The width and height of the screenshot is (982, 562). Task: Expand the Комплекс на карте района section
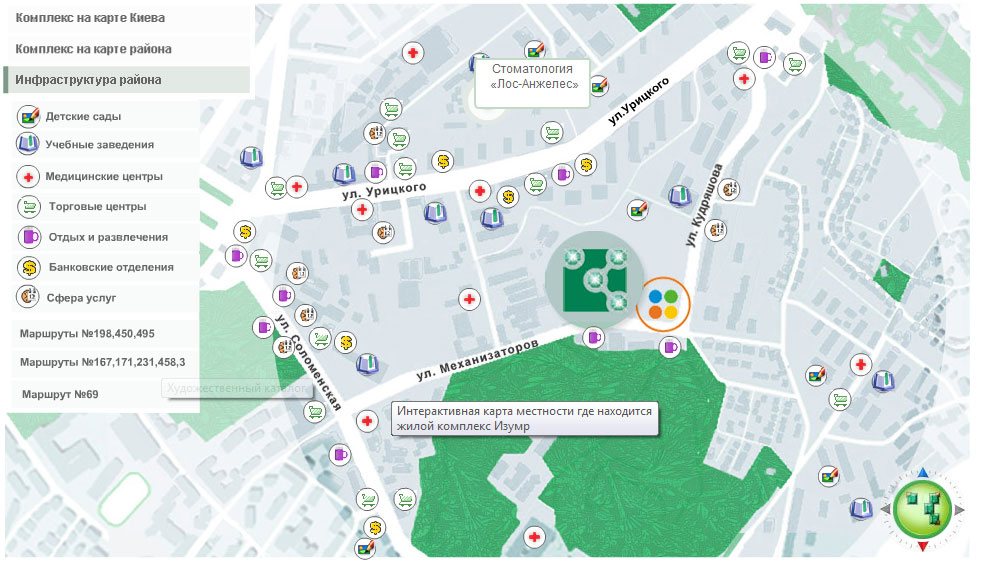pos(93,49)
